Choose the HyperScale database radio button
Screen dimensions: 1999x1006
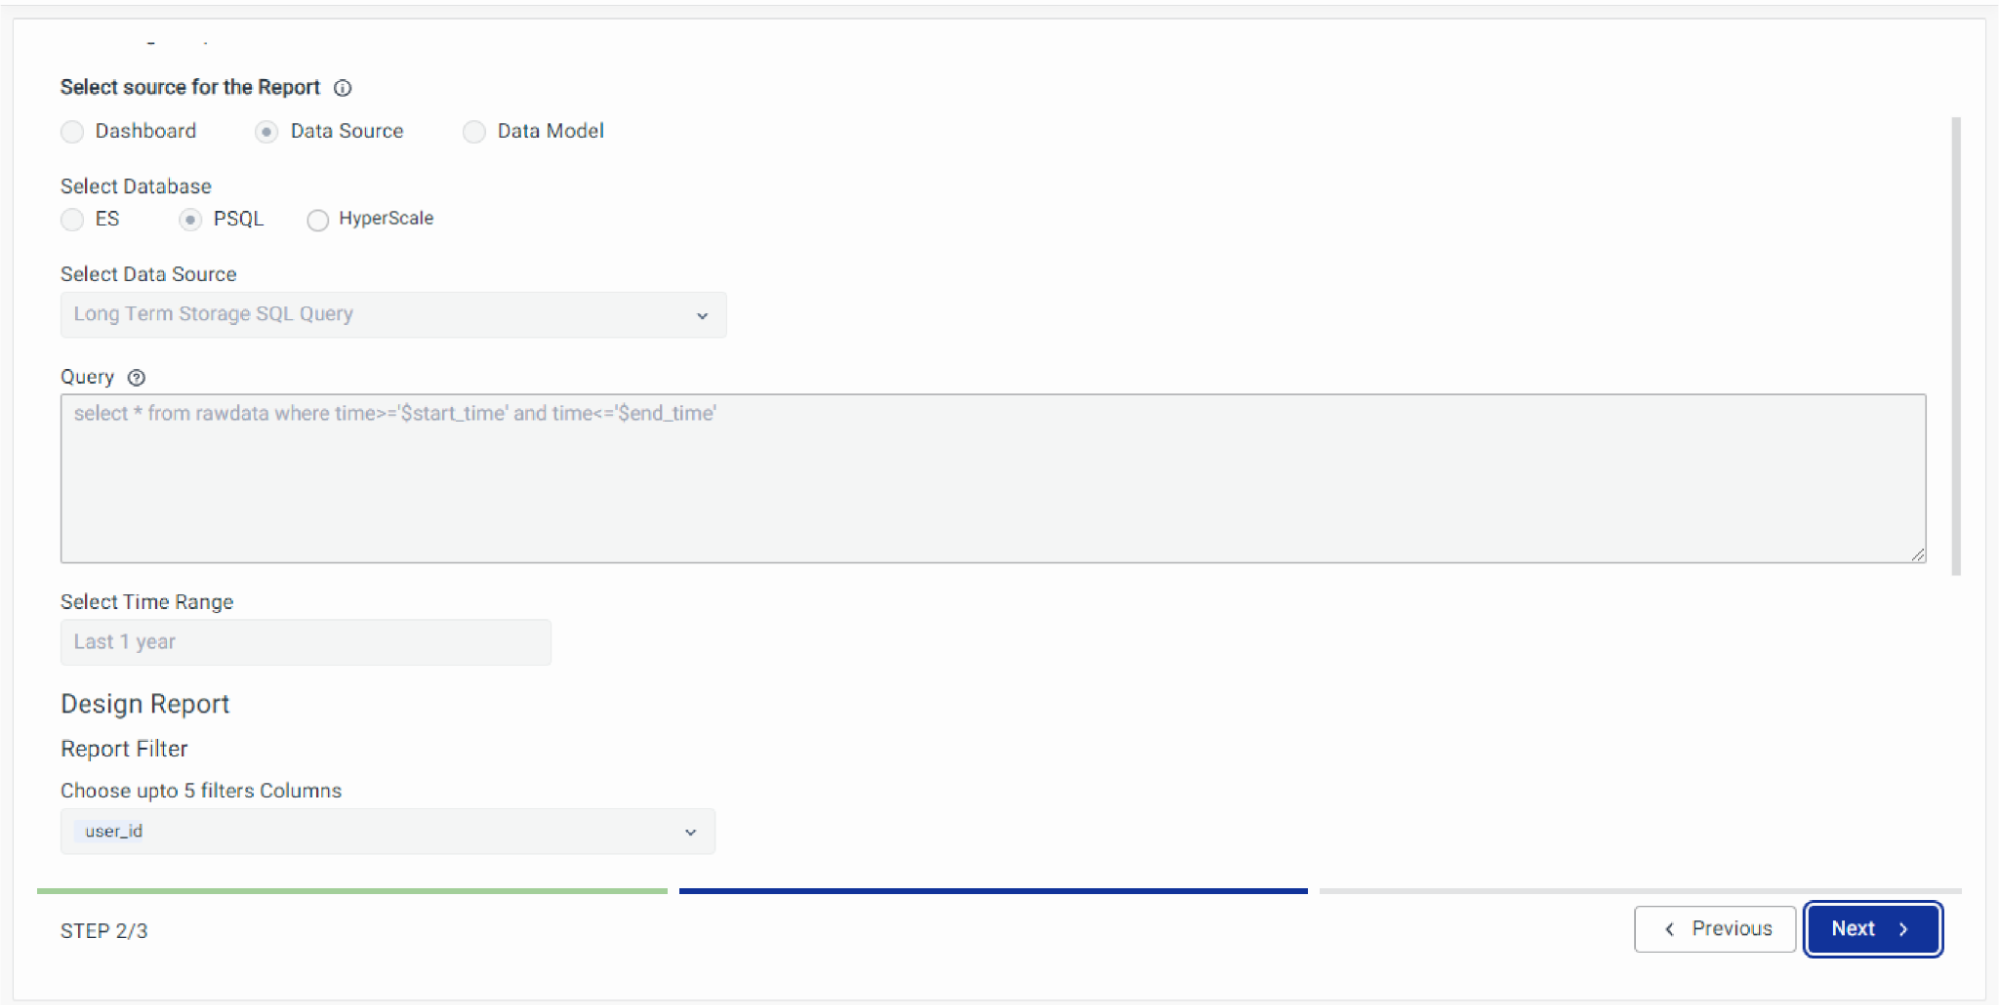(x=318, y=220)
